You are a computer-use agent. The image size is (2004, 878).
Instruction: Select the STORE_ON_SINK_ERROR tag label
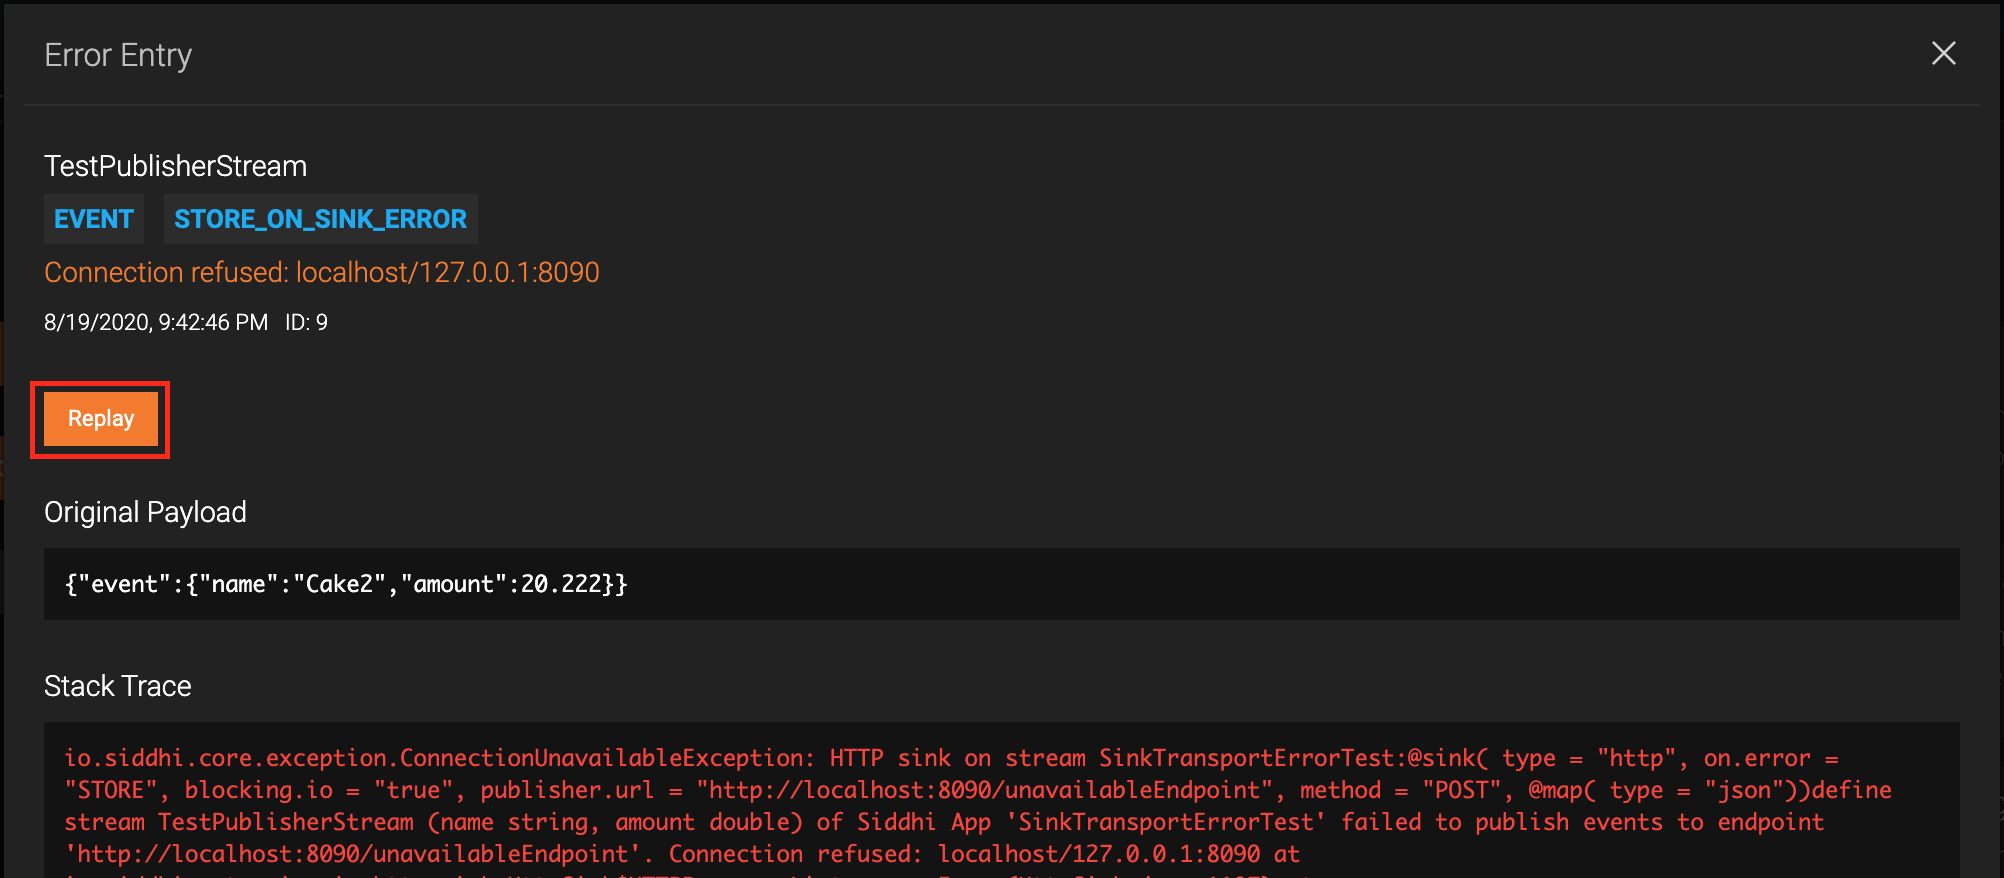point(320,219)
